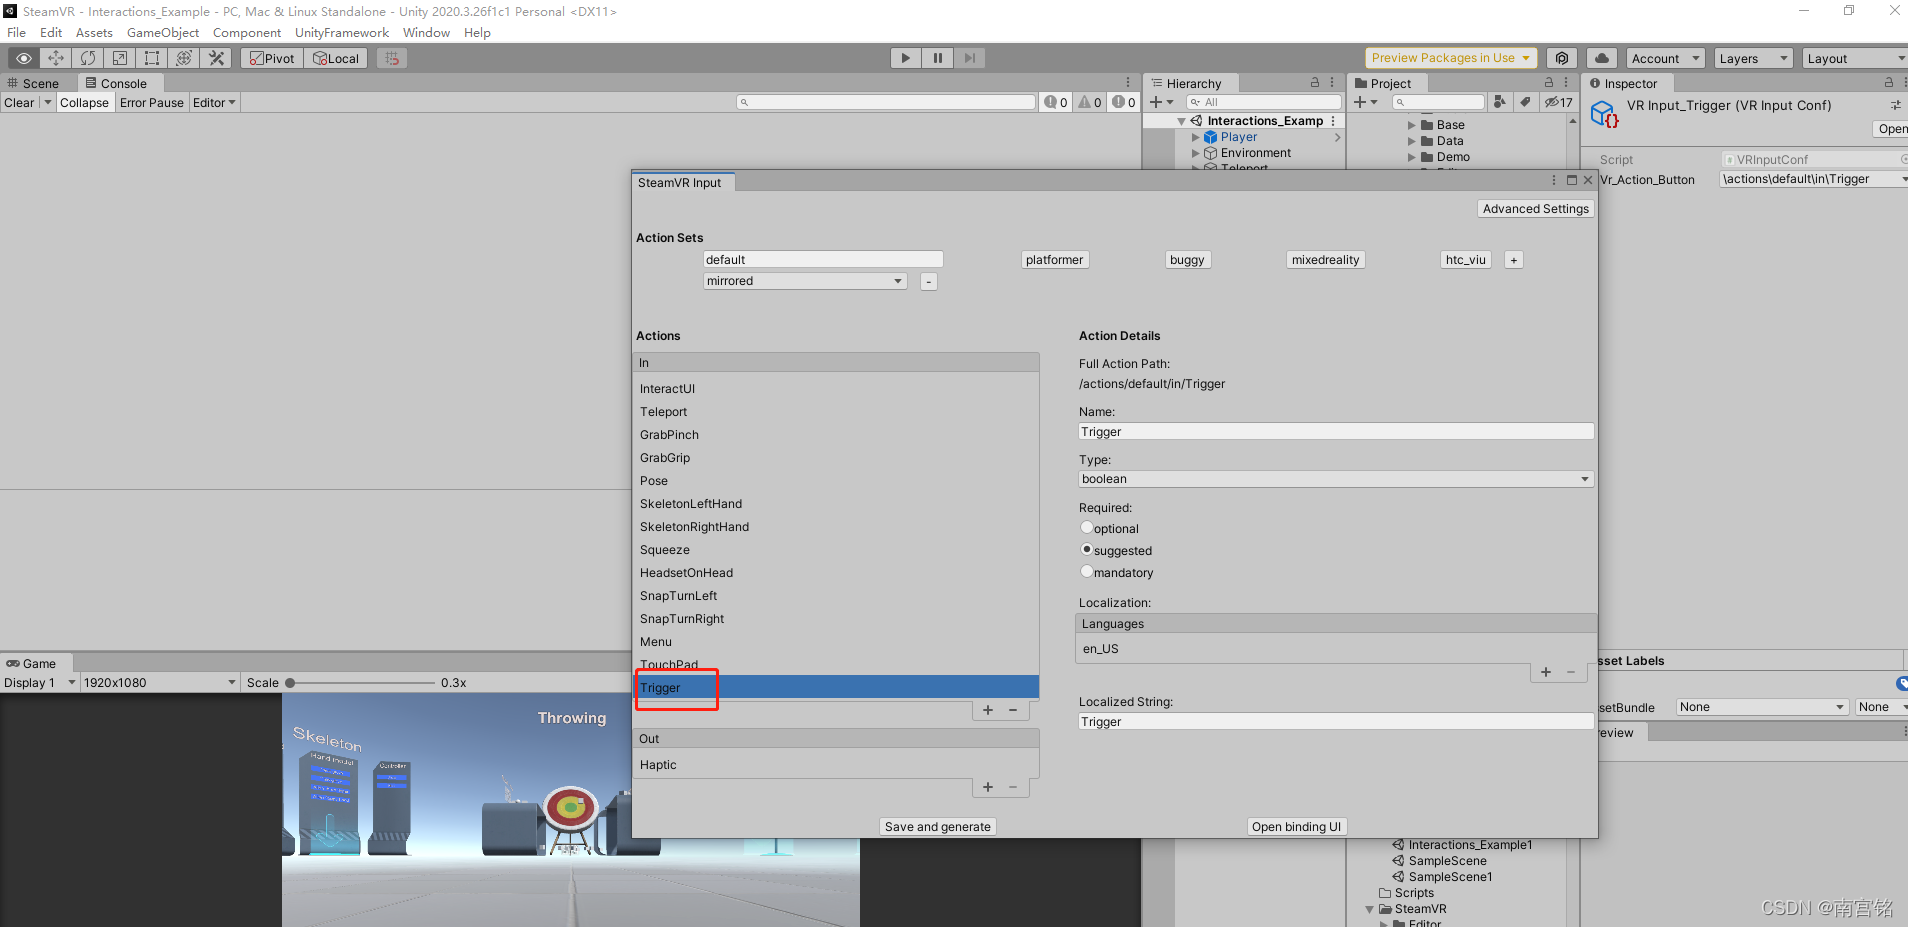Pause the editor playback

pos(938,58)
